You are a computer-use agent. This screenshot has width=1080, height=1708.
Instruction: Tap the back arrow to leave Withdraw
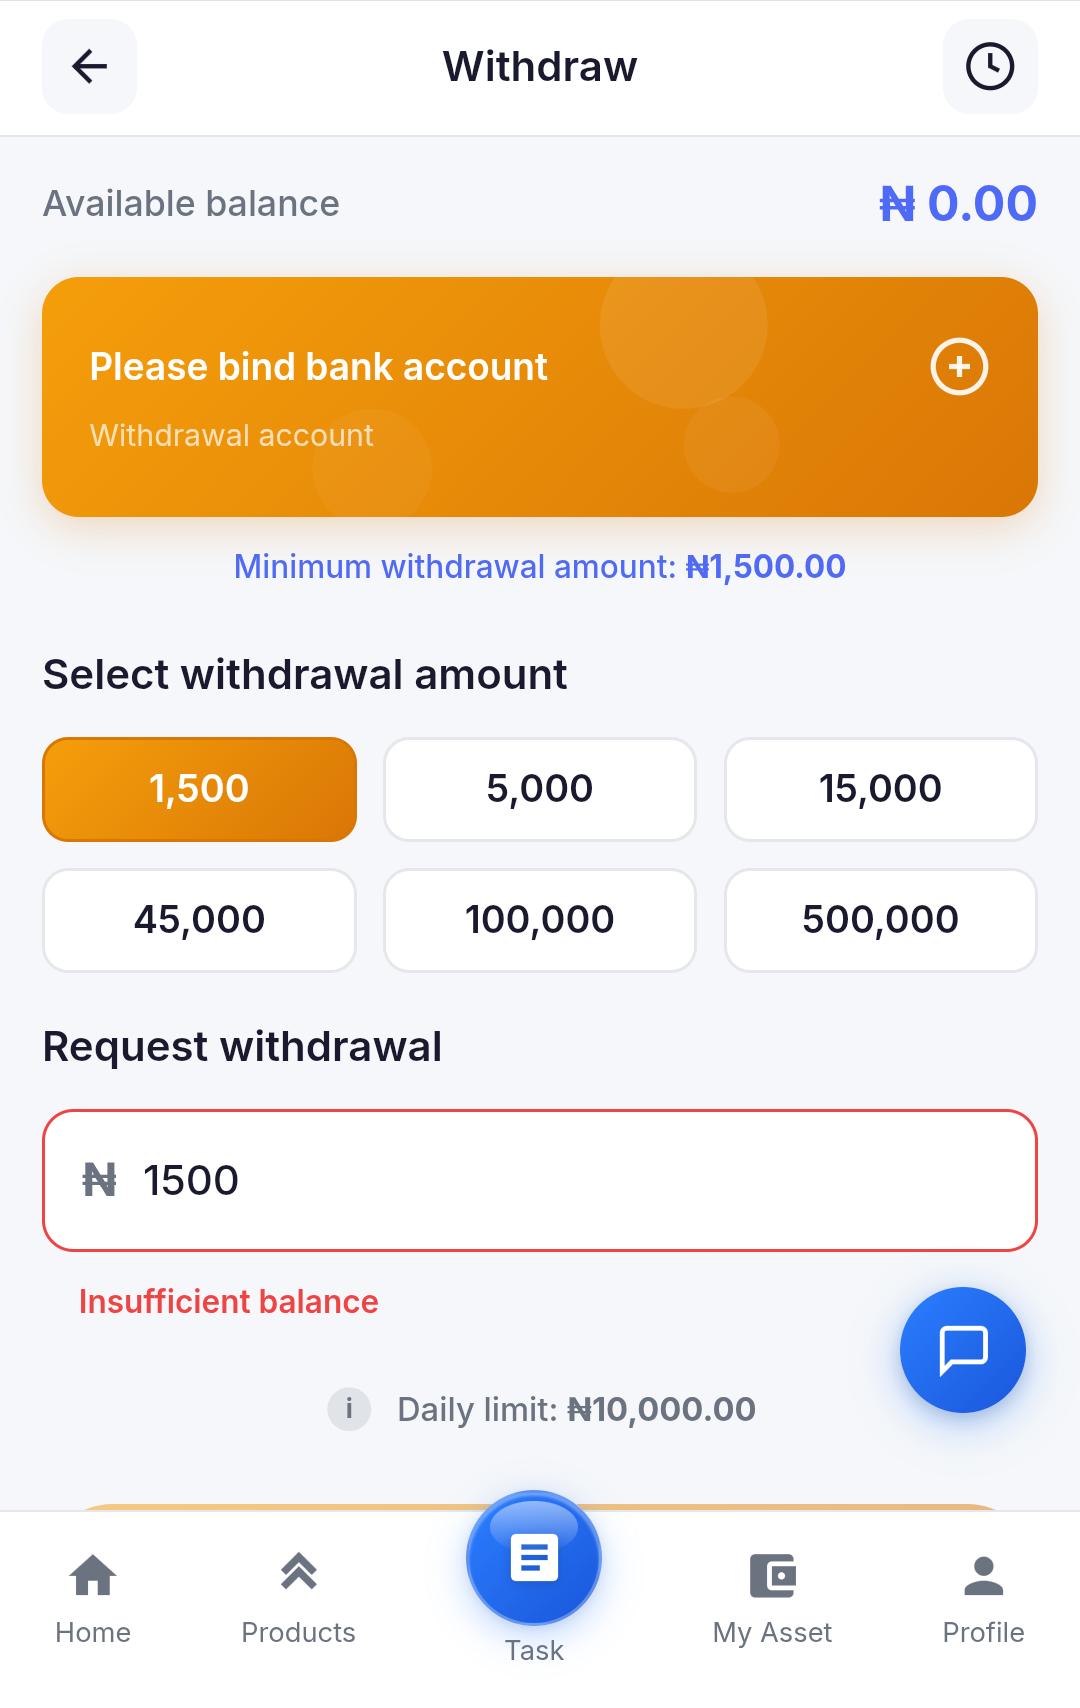89,66
